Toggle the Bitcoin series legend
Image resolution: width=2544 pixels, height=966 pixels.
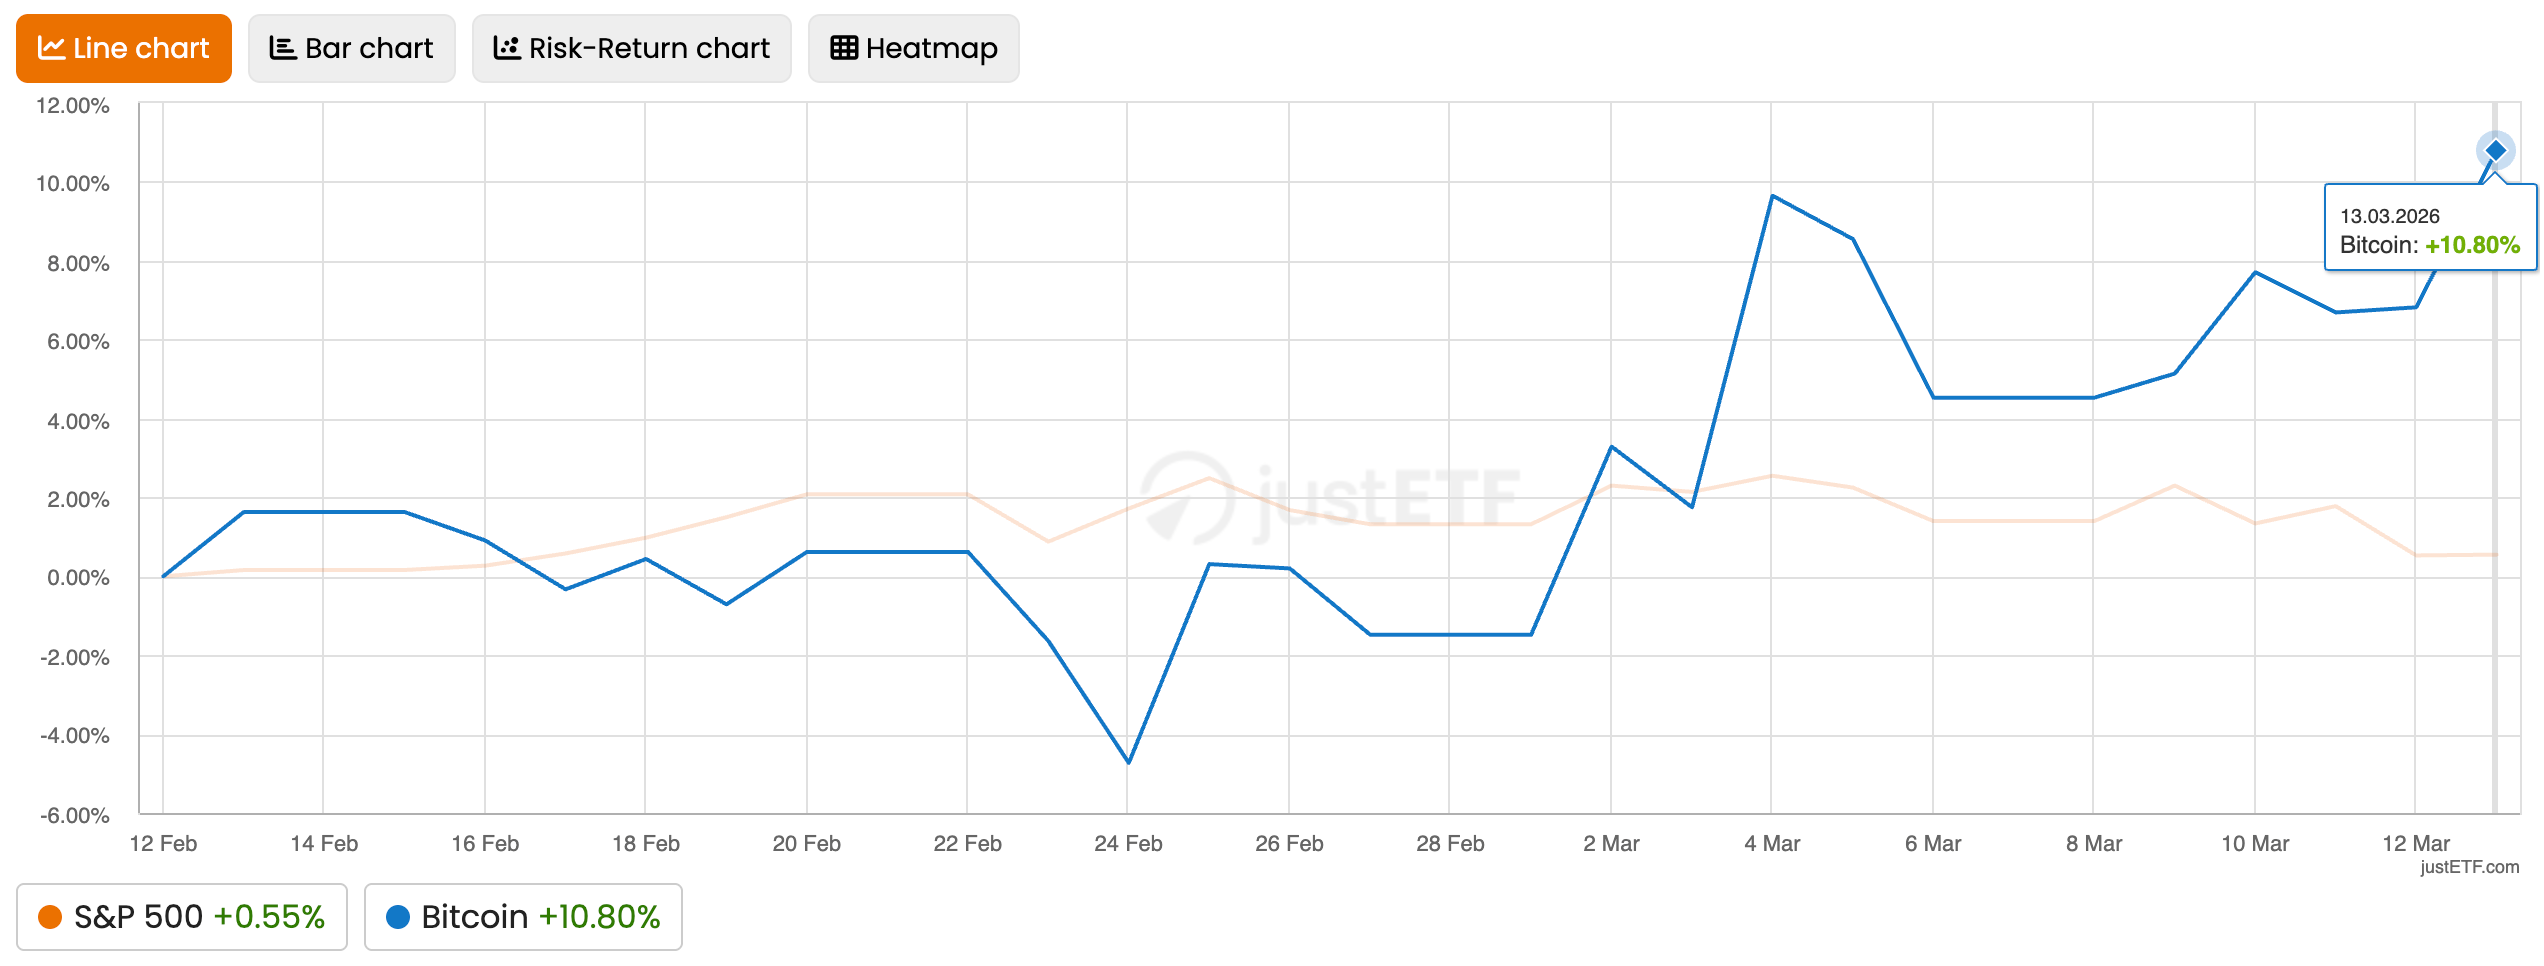(x=522, y=916)
